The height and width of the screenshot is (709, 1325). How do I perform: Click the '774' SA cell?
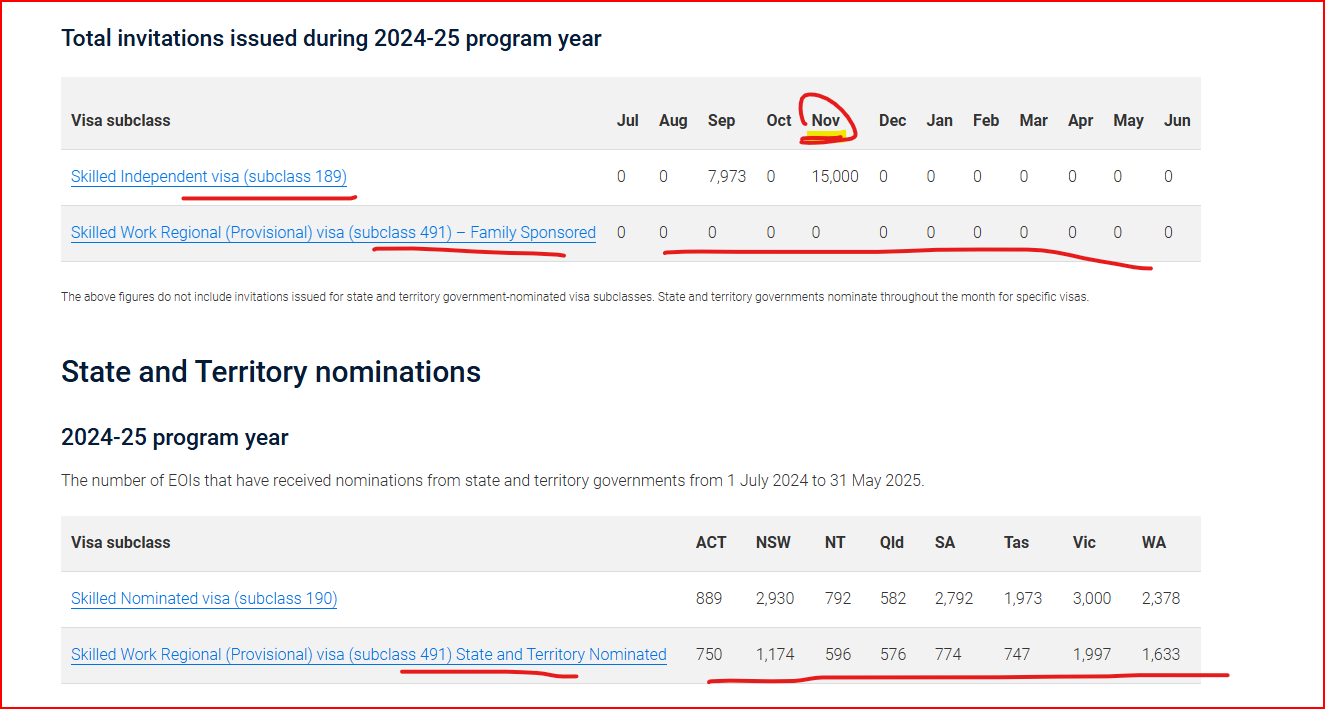coord(948,655)
